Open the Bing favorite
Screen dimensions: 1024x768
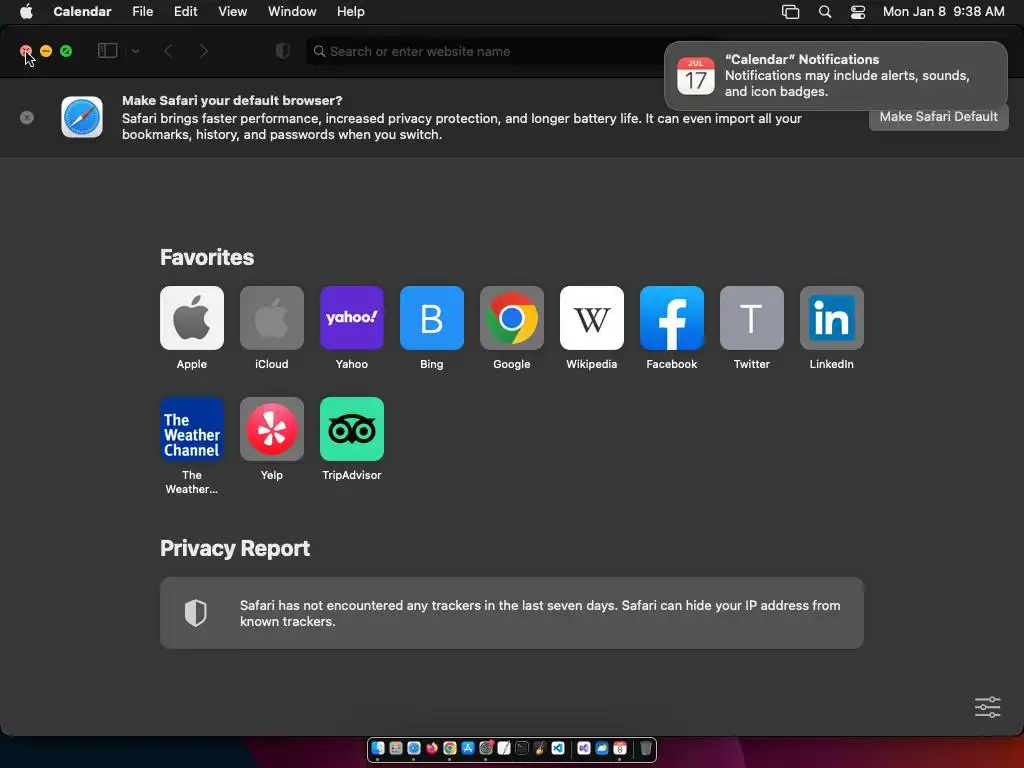point(432,318)
